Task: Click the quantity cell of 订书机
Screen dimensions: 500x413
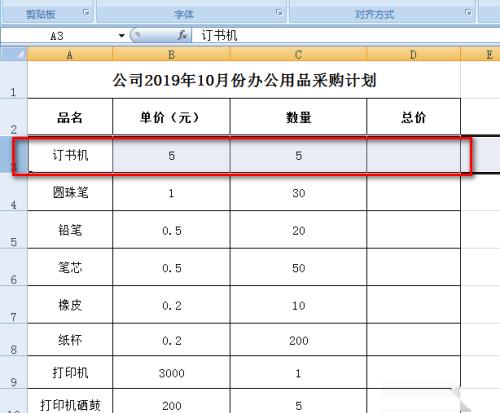Action: pyautogui.click(x=298, y=155)
